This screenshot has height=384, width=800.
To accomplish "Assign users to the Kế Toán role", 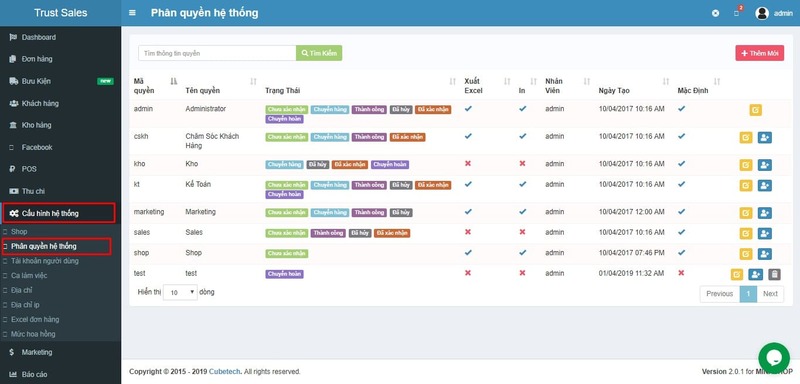I will click(x=764, y=185).
